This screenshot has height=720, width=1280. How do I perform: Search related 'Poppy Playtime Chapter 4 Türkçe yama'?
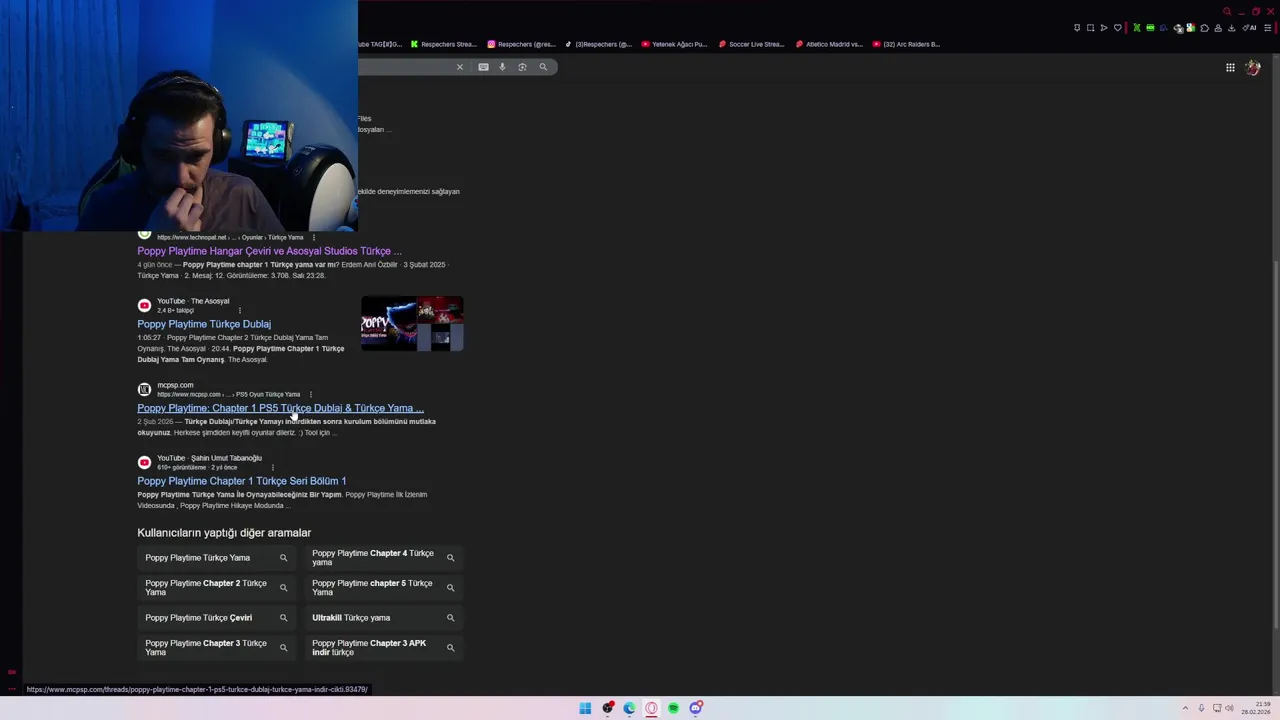click(383, 558)
